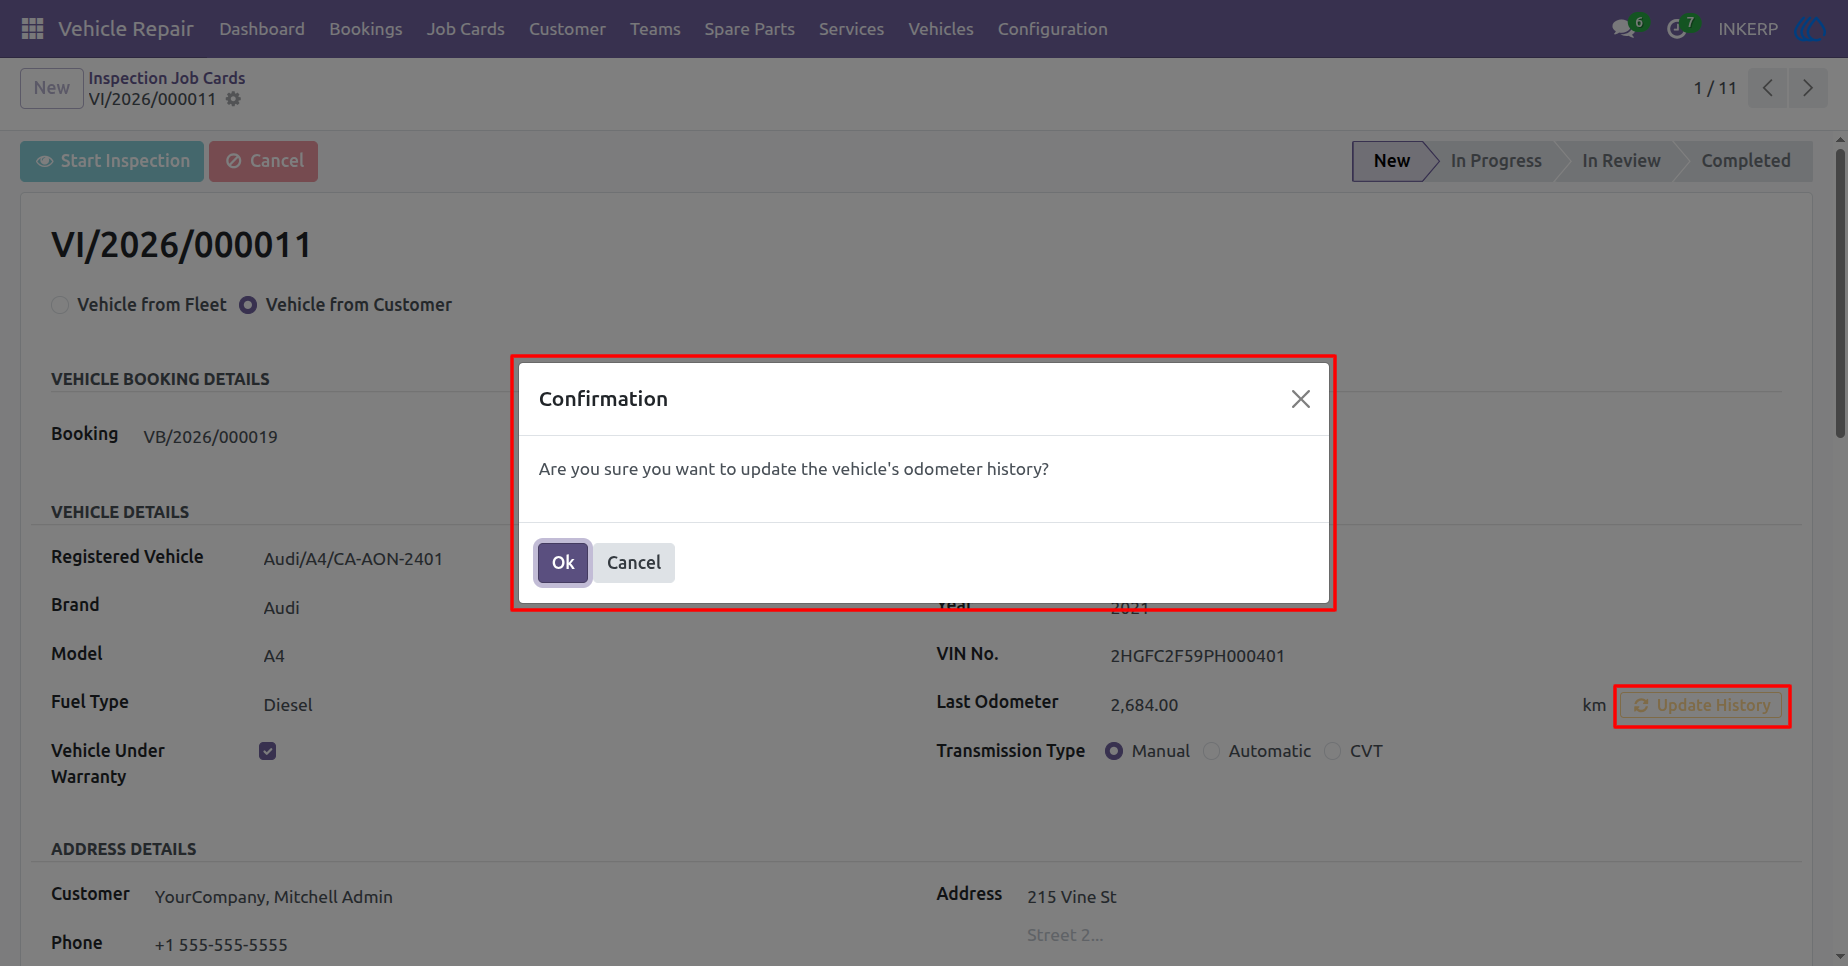Open the conversations chat icon
This screenshot has height=966, width=1848.
click(x=1623, y=29)
